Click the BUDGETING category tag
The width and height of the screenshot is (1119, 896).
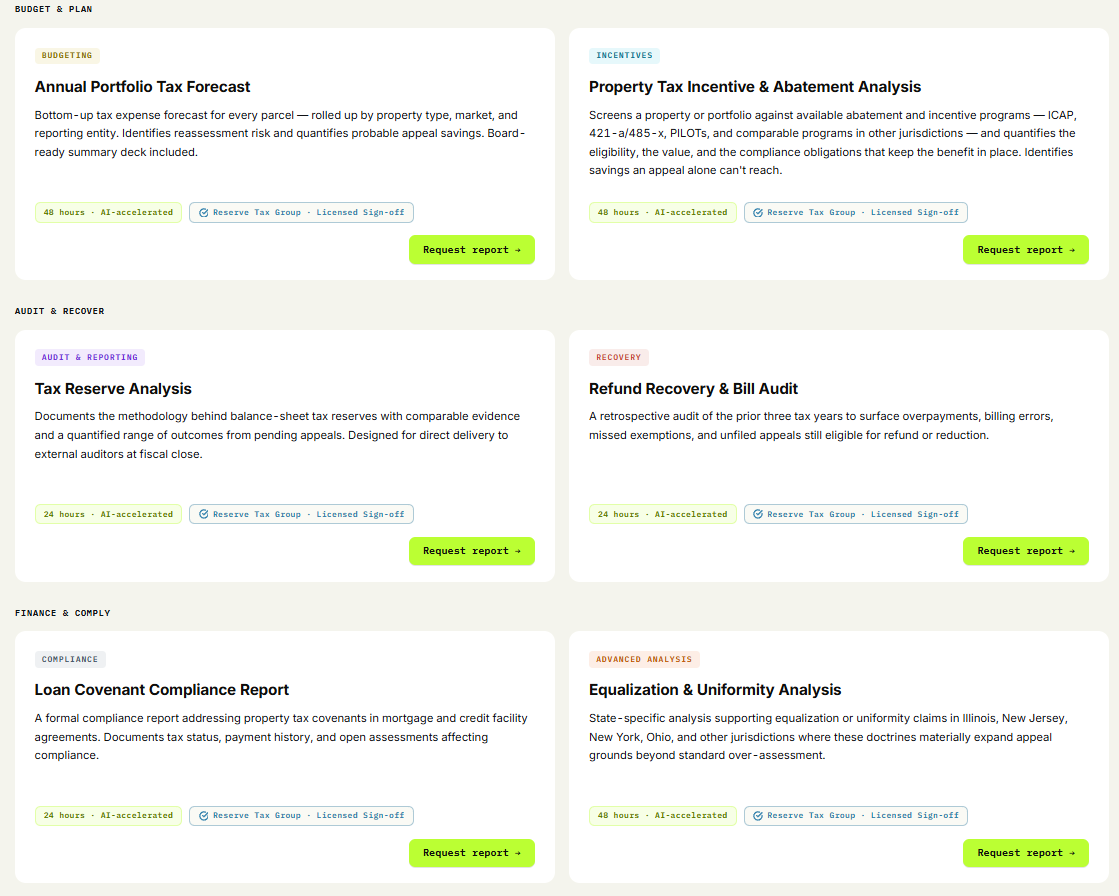67,56
